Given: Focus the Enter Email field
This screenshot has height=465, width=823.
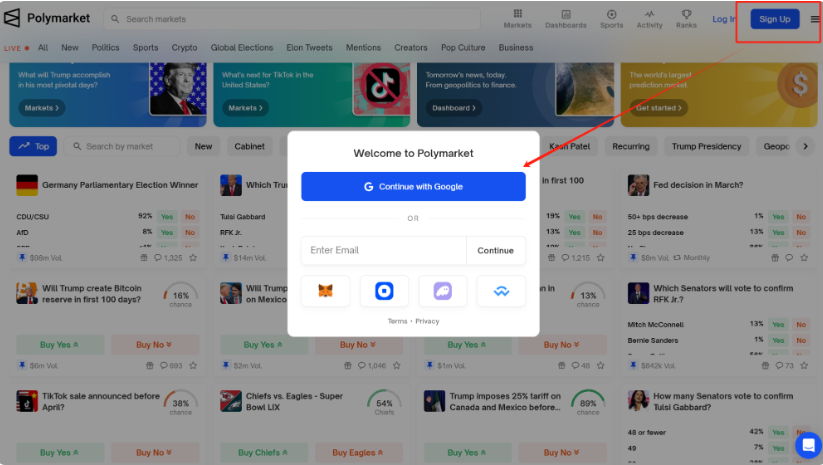Looking at the screenshot, I should [x=384, y=250].
